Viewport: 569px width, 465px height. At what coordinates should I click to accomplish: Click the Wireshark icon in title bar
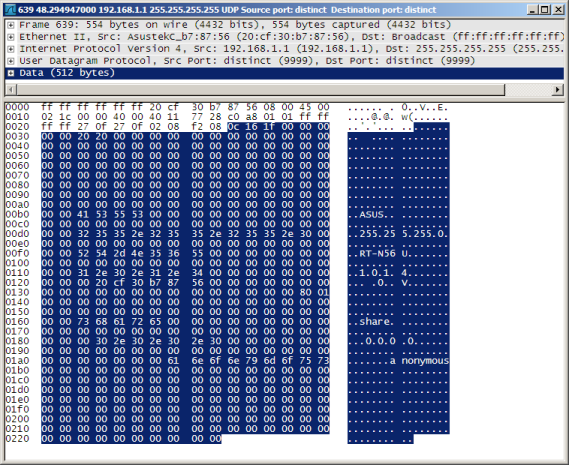(10, 9)
